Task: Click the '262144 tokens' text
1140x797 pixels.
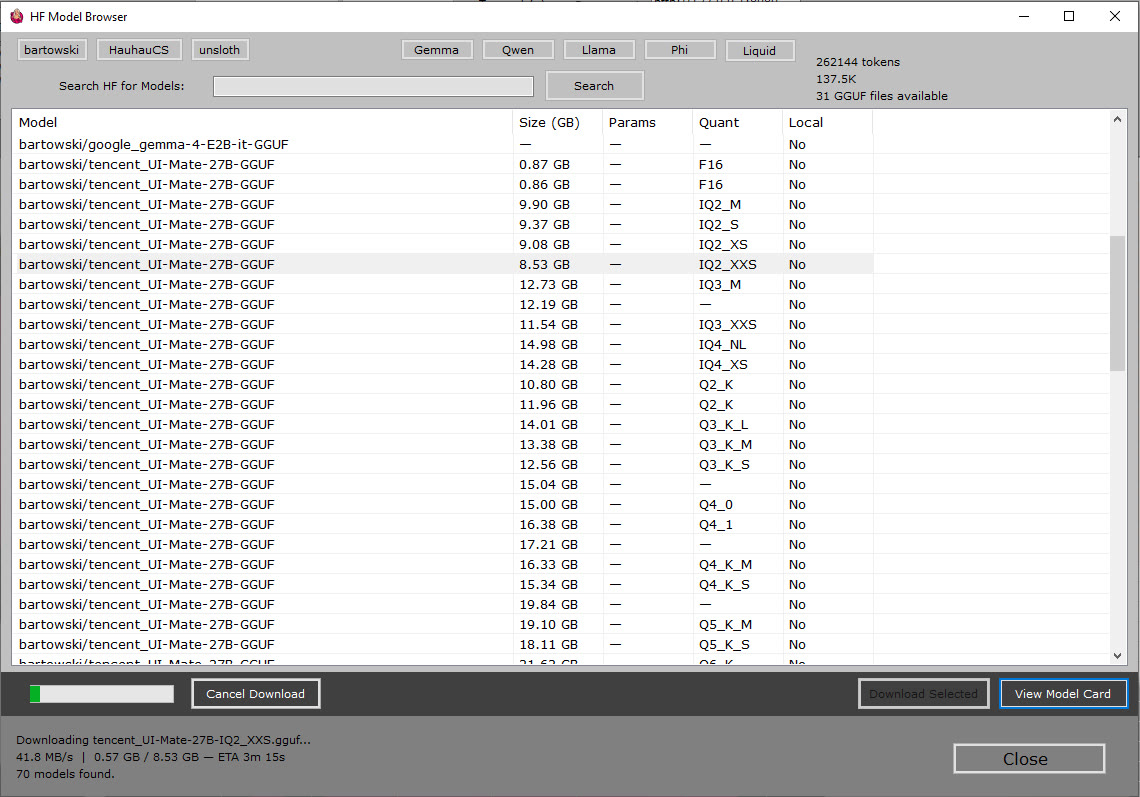Action: [858, 62]
